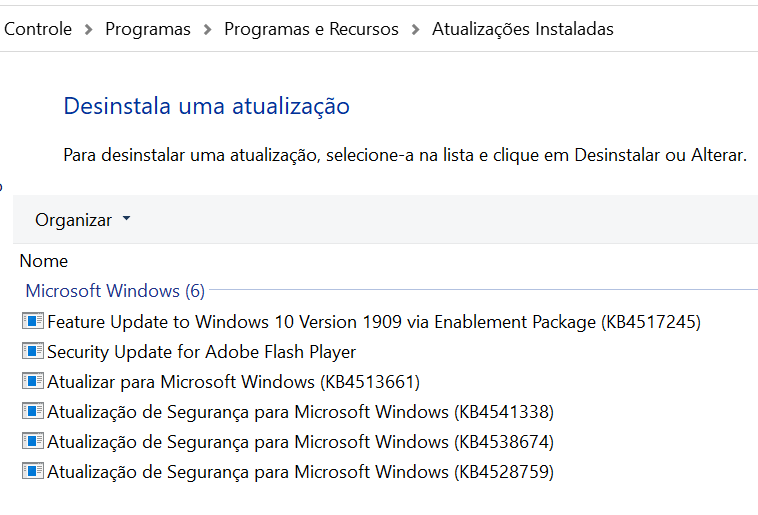Screen dimensions: 758x515
Task: Click the Adobe Flash Player update icon
Action: point(33,351)
